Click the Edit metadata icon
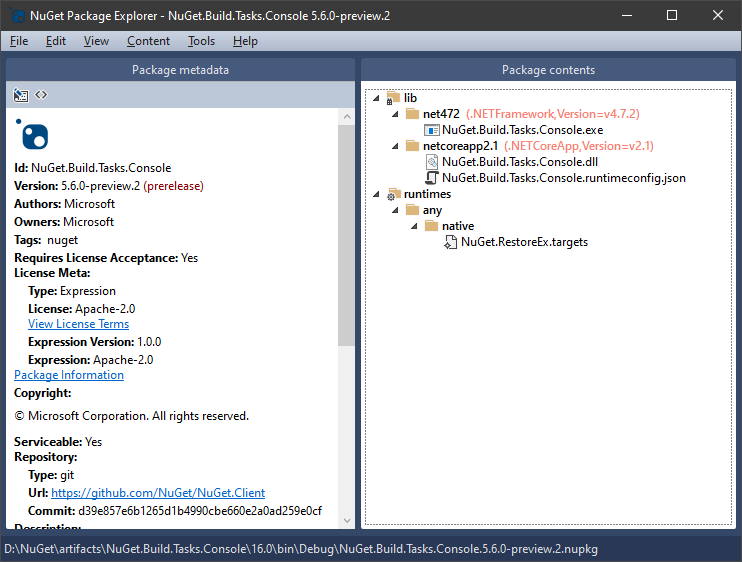The width and height of the screenshot is (742, 562). coord(20,95)
